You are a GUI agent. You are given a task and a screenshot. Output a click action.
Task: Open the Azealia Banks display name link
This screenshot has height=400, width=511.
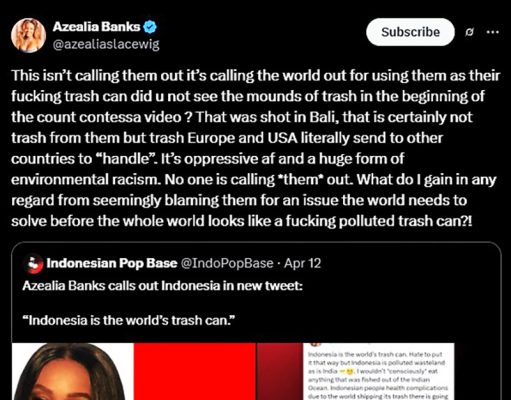pos(96,27)
